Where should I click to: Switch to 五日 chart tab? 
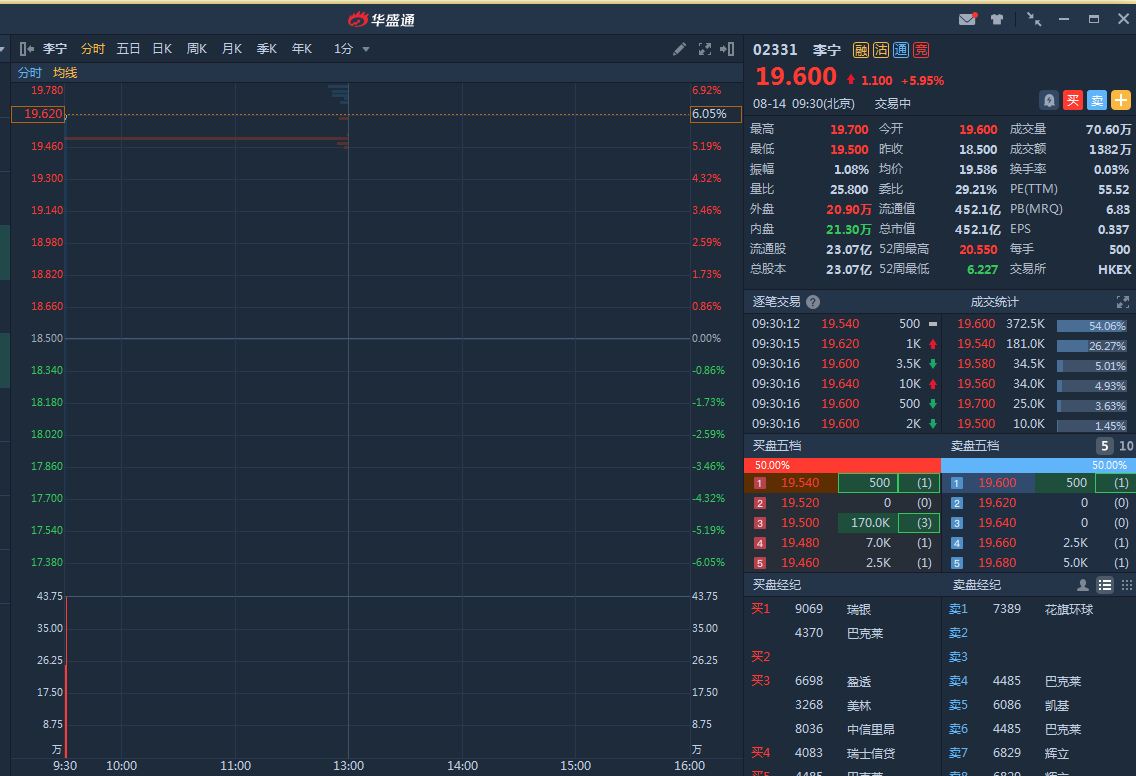128,49
